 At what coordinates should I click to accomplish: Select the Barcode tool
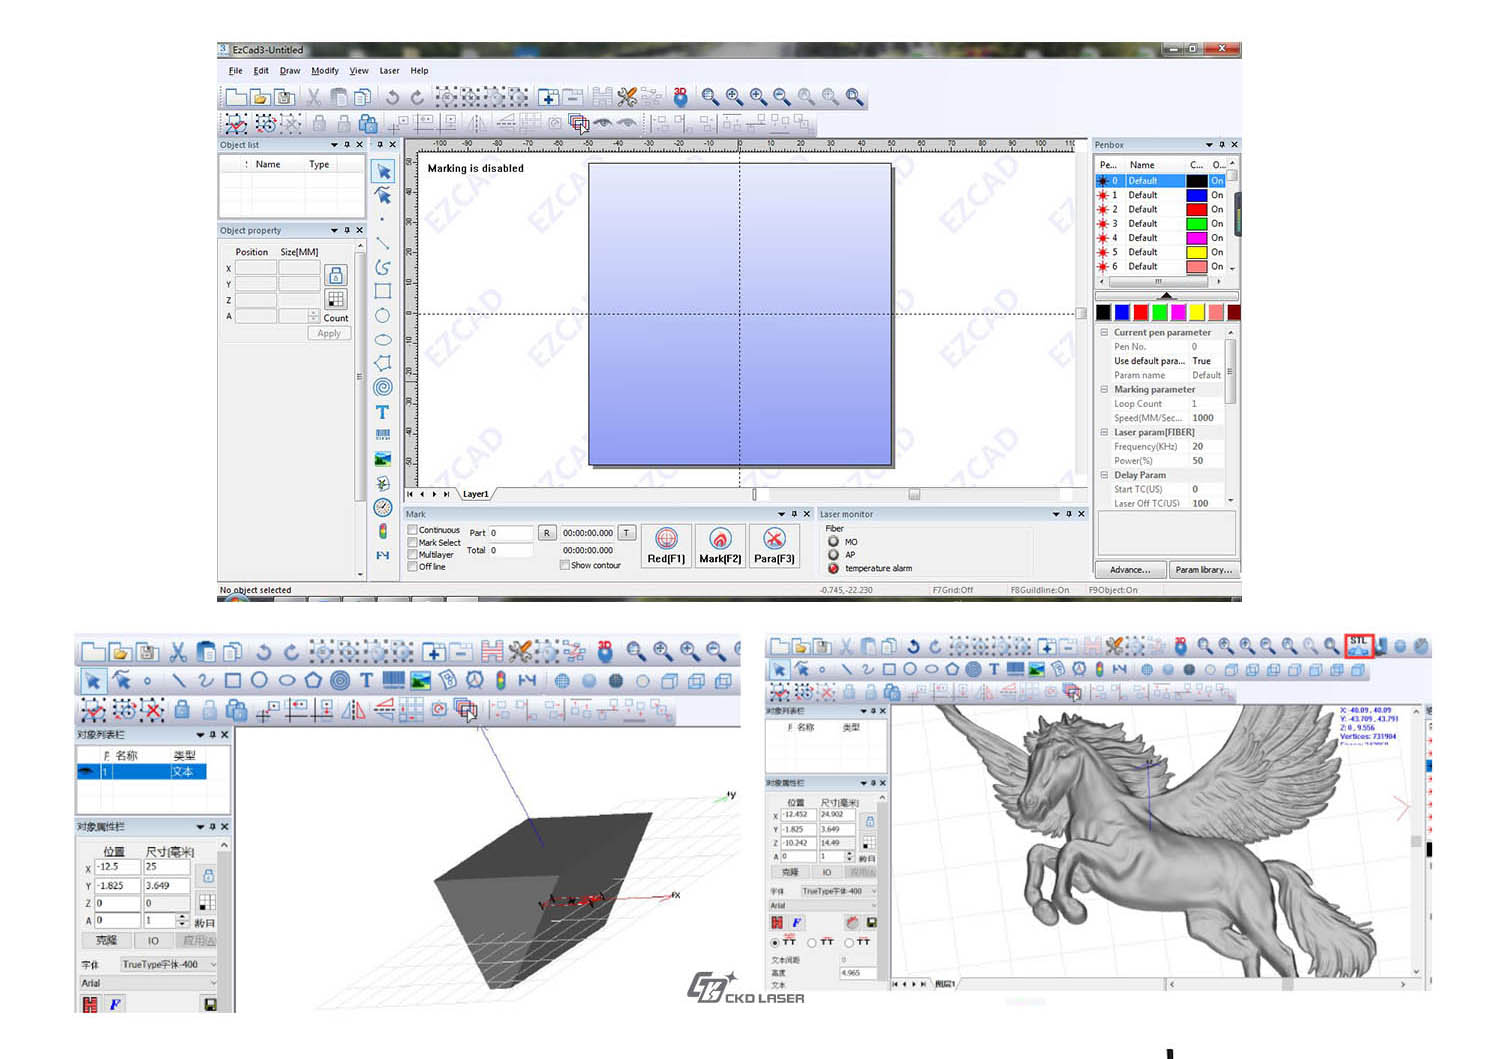pyautogui.click(x=383, y=435)
